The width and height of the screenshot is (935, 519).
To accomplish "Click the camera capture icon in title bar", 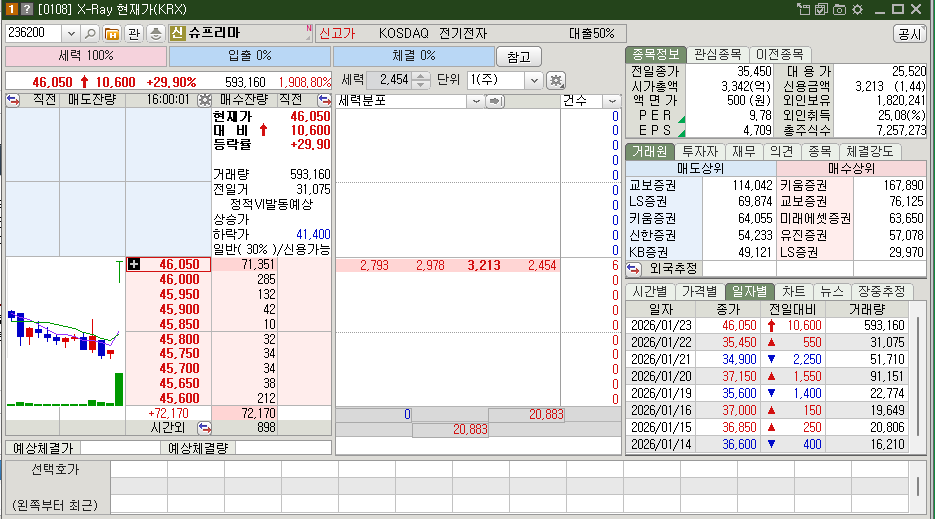I will [x=839, y=9].
